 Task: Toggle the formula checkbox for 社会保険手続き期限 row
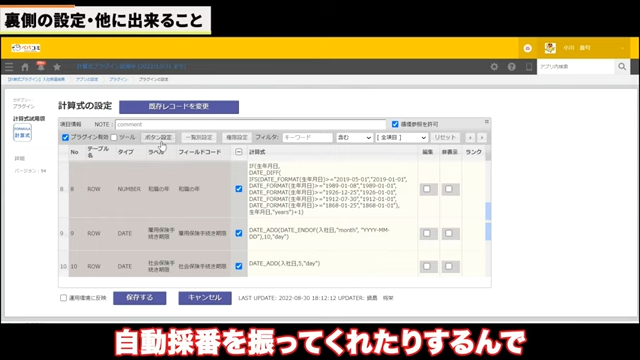click(x=239, y=266)
